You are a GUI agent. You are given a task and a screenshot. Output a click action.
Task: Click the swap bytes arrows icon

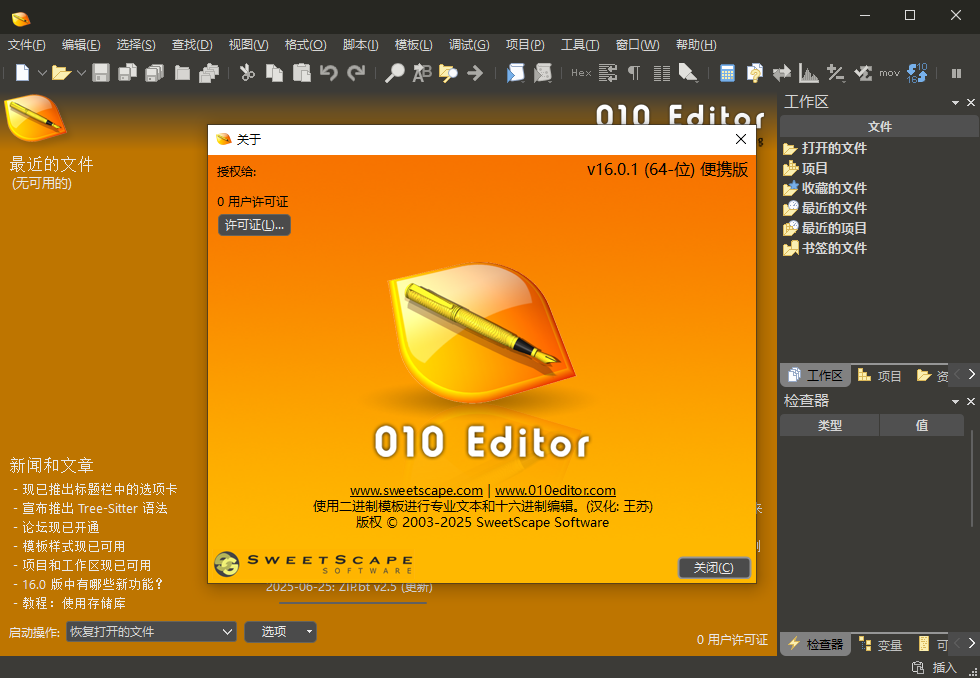tap(781, 72)
